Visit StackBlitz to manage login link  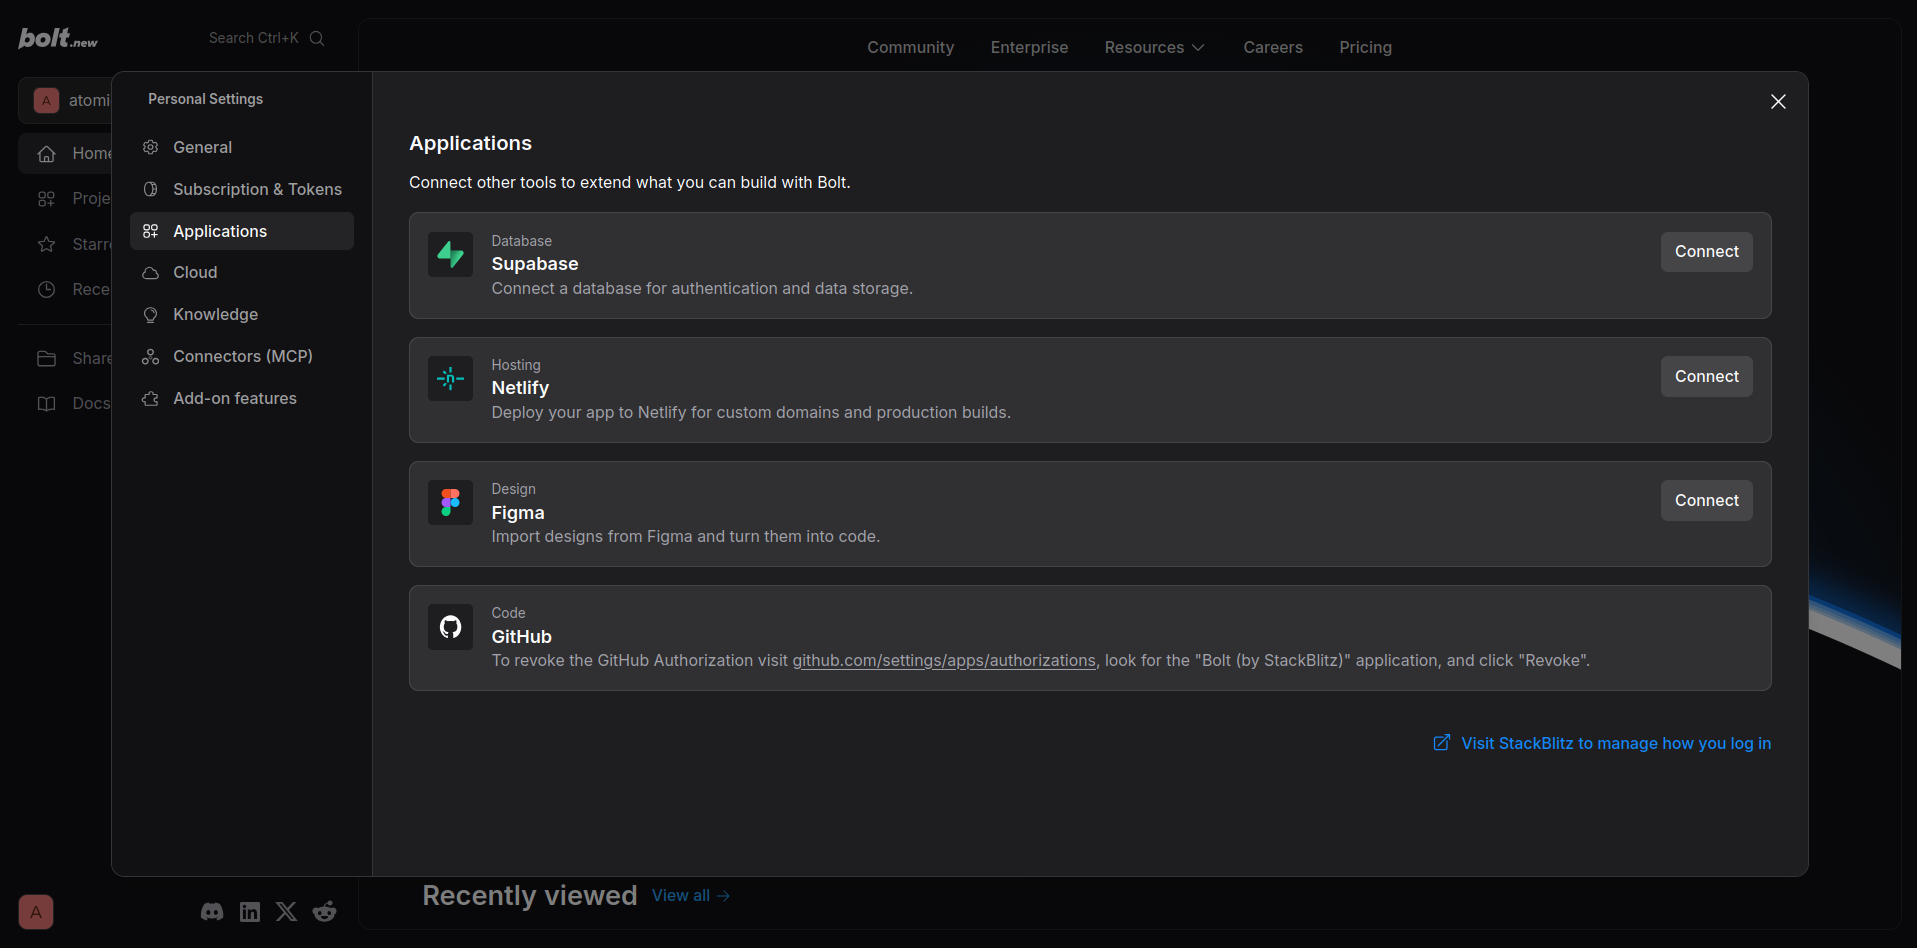[1602, 743]
